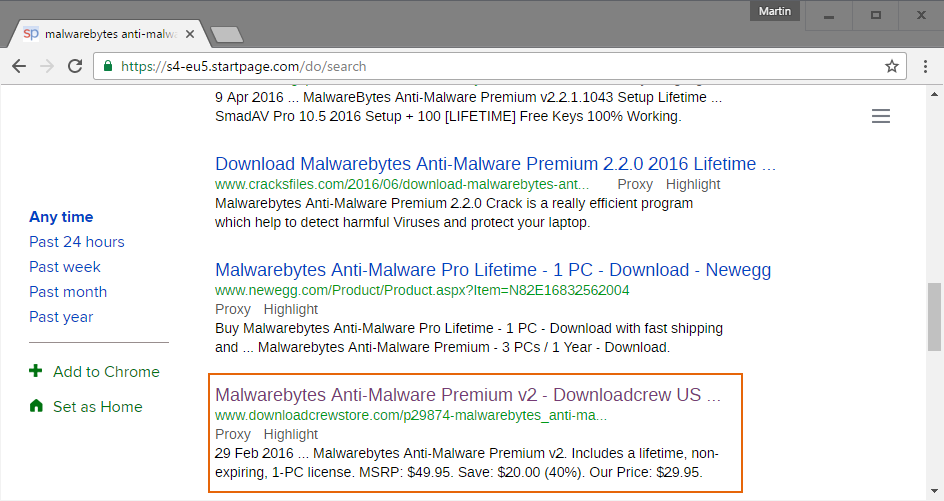Bookmark this page with the star icon
The width and height of the screenshot is (944, 501).
point(892,66)
